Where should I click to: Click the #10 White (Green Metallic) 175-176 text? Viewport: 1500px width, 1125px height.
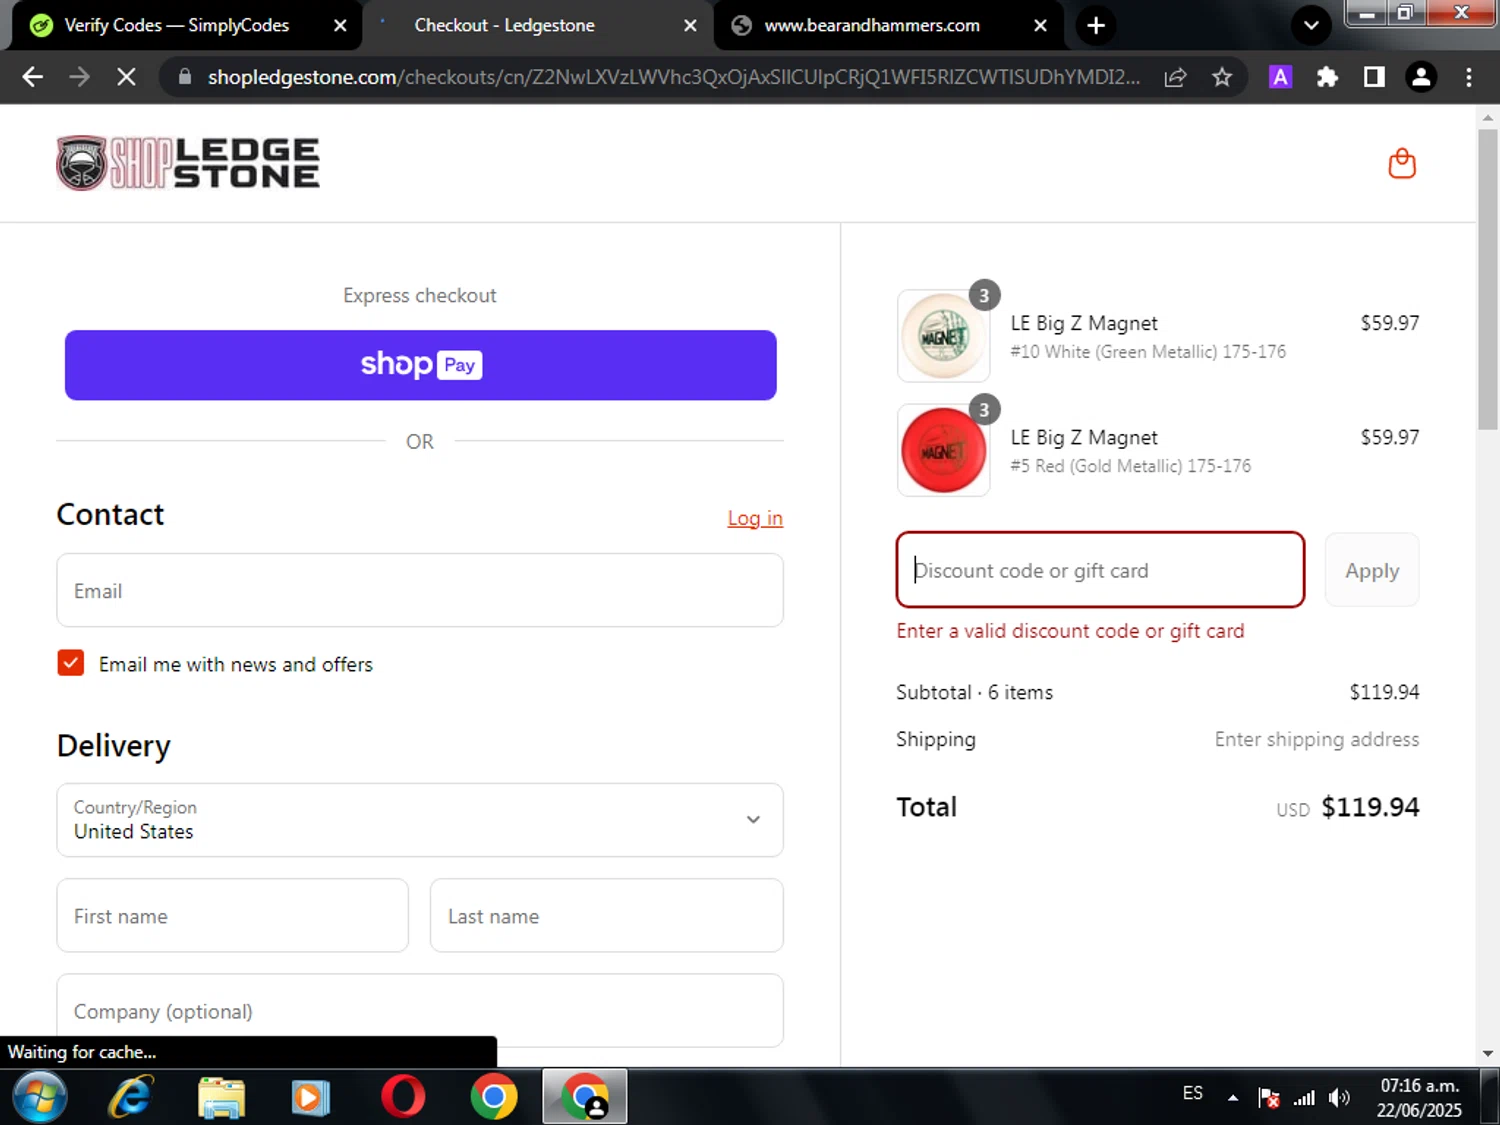[x=1148, y=352]
